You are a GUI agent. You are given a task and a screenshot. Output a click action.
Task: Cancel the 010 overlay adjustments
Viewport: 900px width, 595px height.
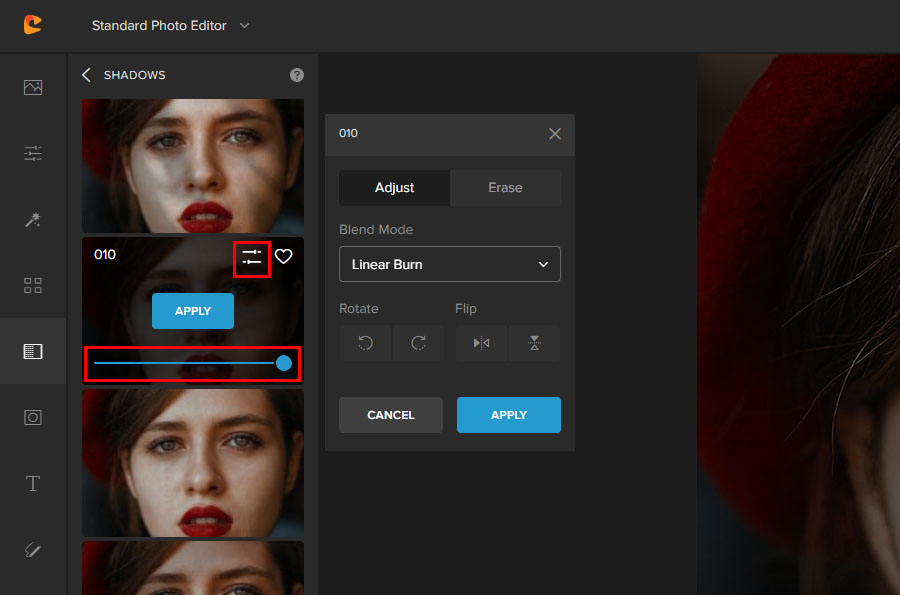click(x=390, y=415)
